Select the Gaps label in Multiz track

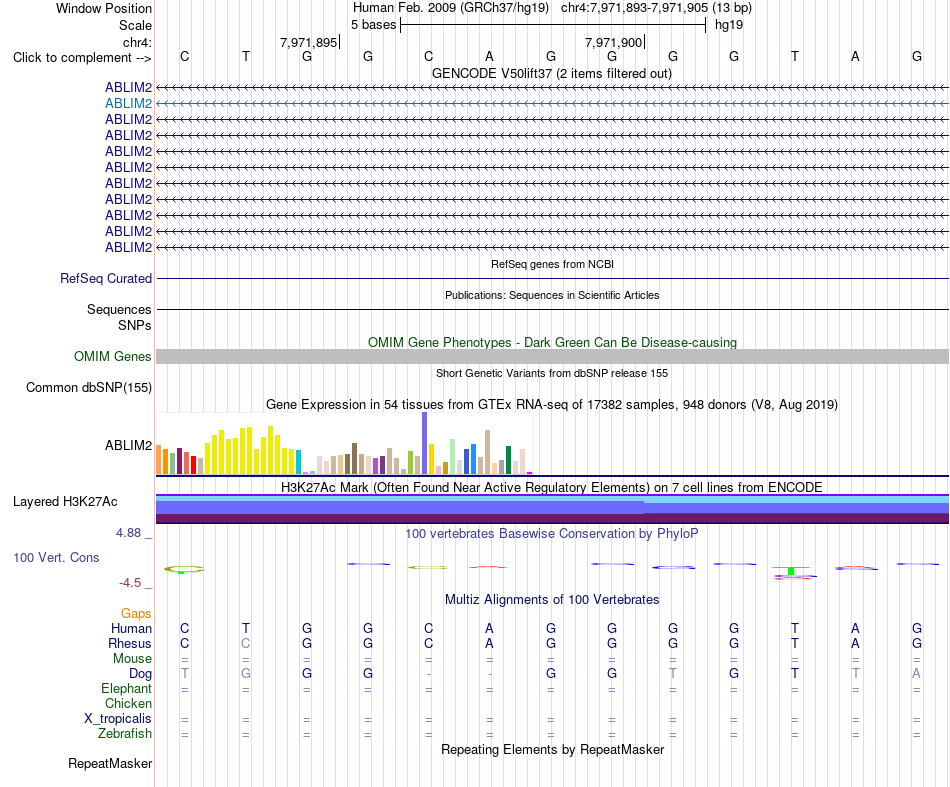[x=136, y=614]
